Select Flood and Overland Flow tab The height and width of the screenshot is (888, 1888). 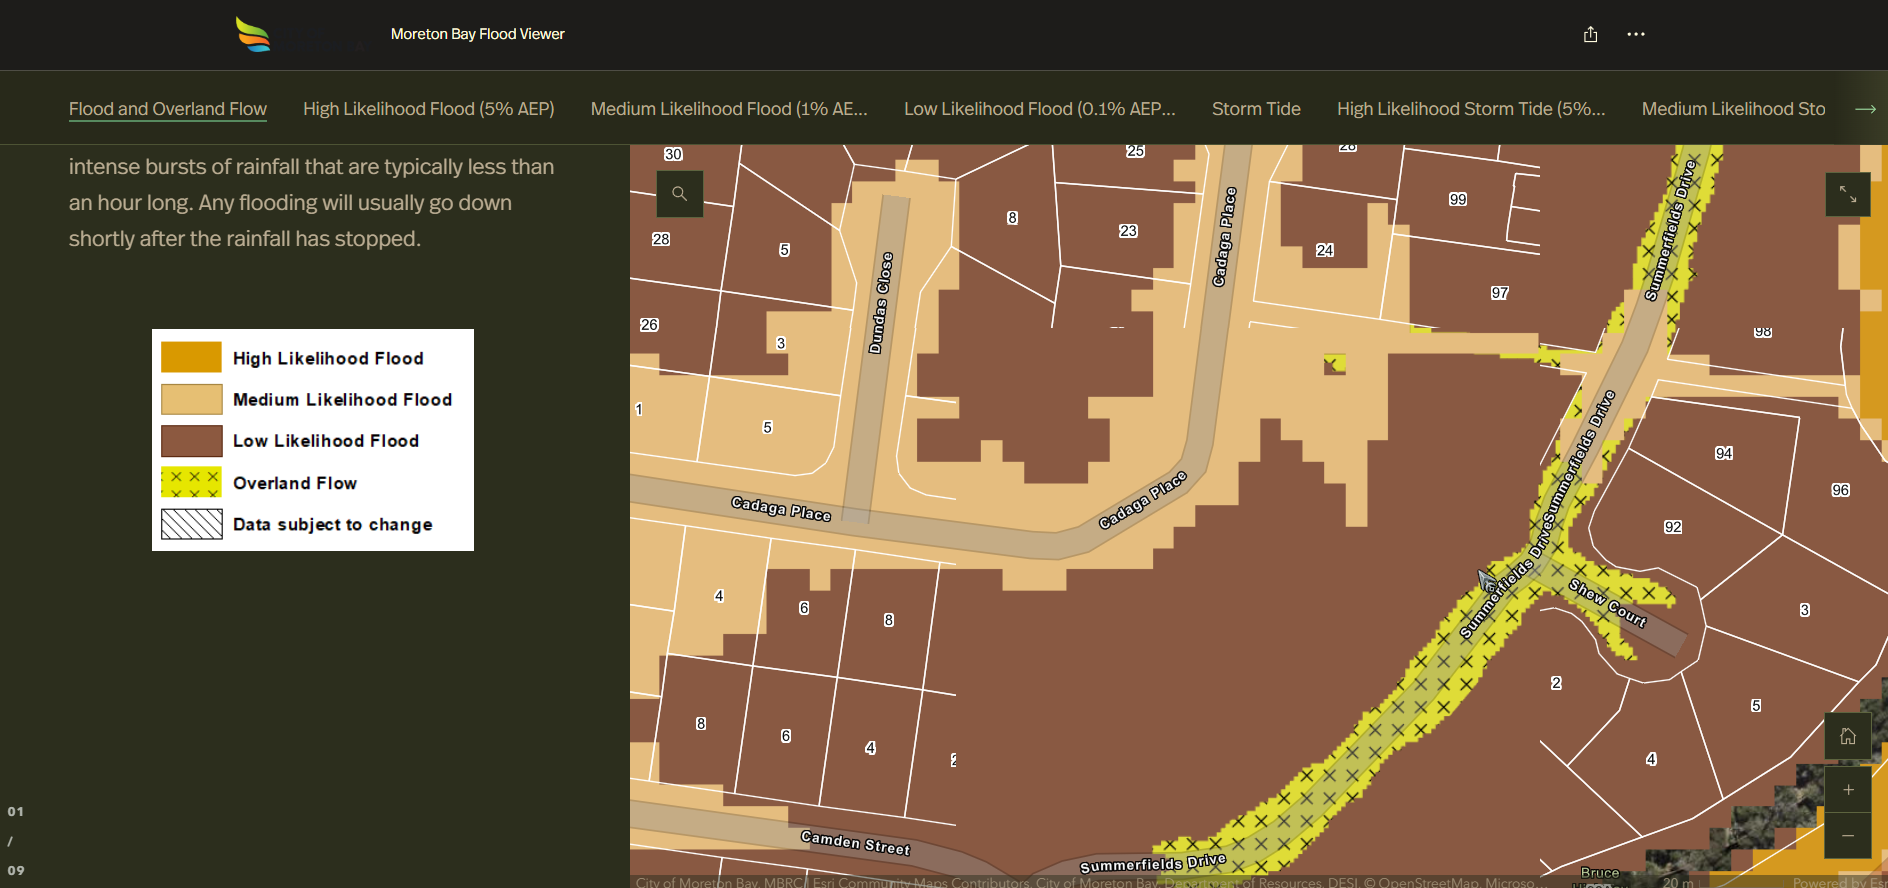coord(167,109)
